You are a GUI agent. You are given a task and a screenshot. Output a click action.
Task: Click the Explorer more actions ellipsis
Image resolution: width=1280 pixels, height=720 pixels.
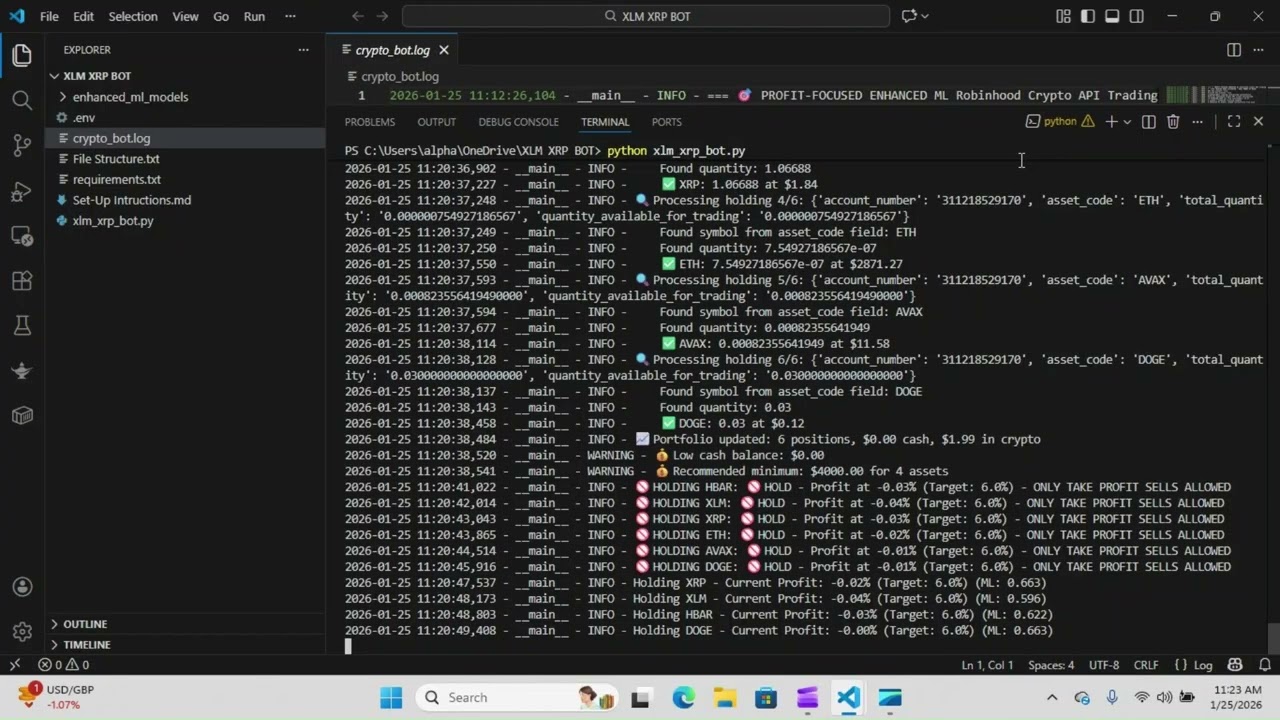(303, 49)
